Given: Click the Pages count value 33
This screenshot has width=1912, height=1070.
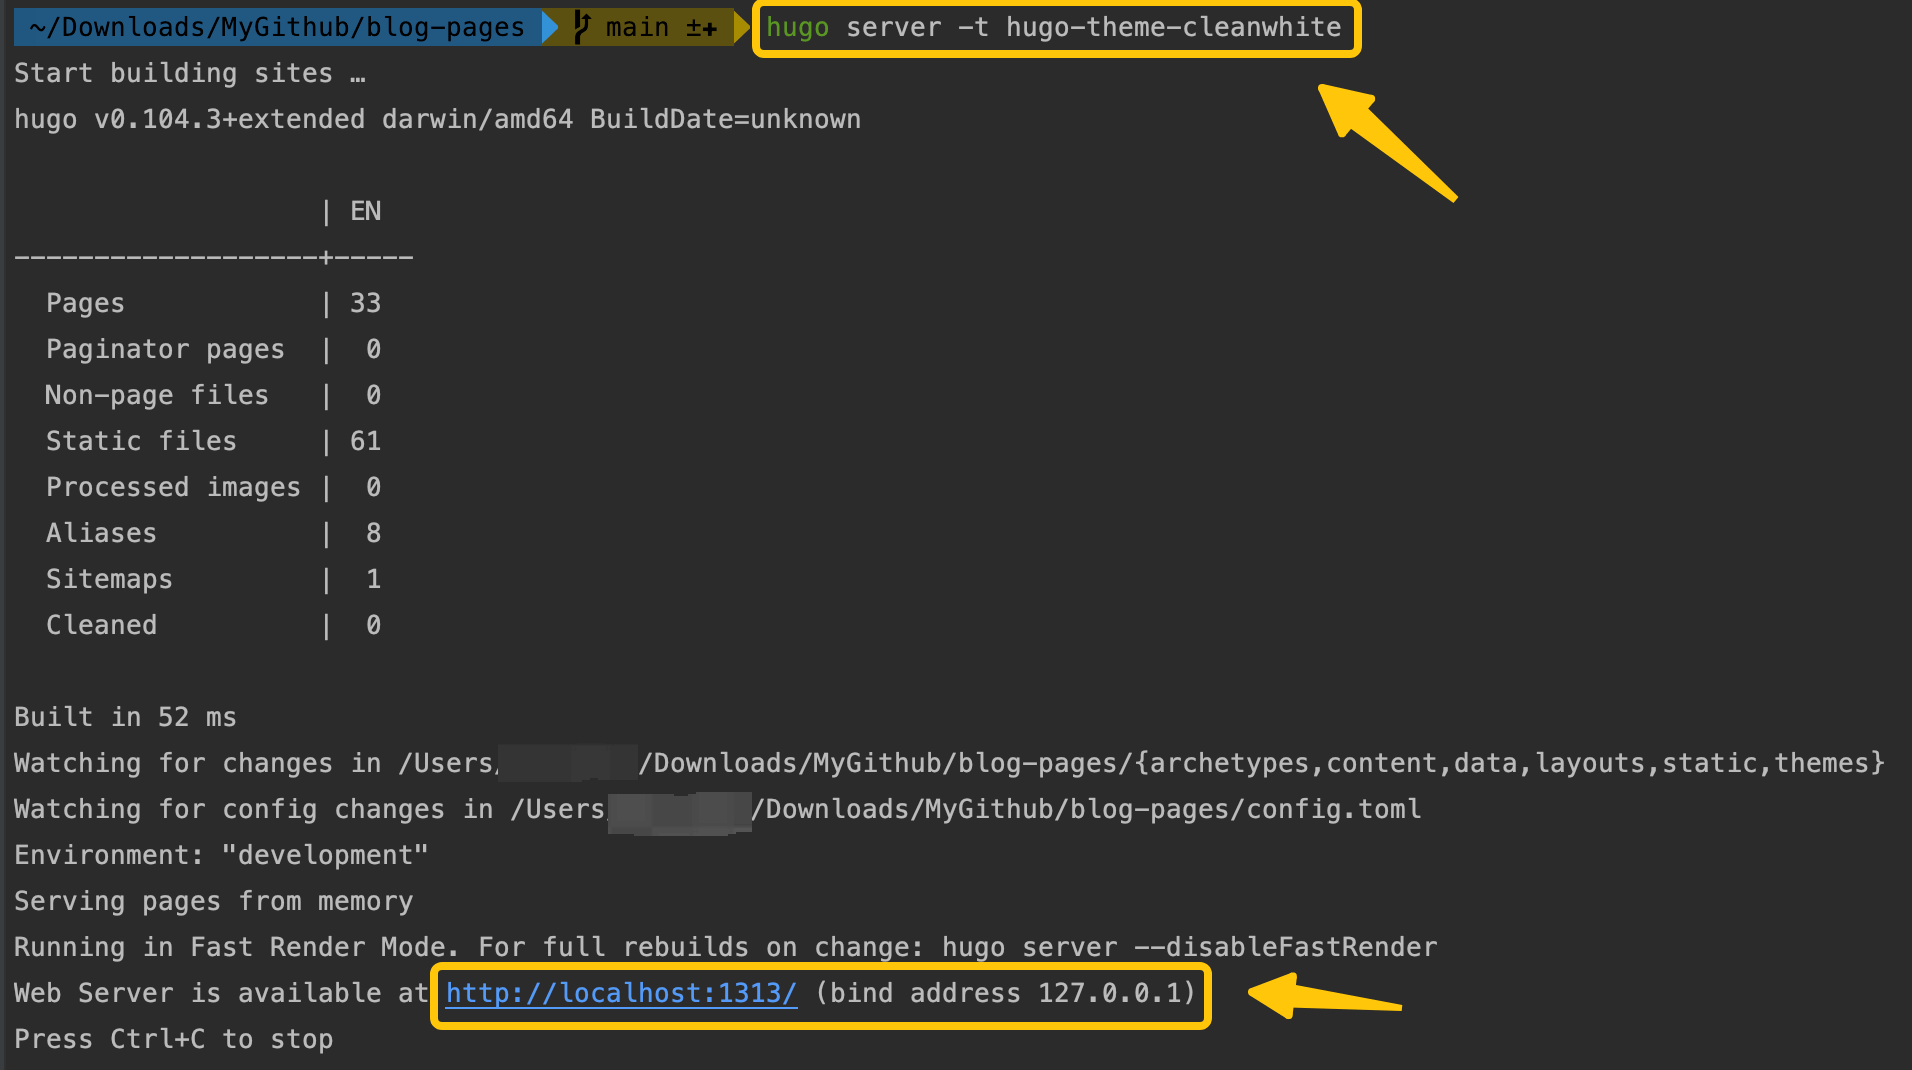Looking at the screenshot, I should point(365,303).
